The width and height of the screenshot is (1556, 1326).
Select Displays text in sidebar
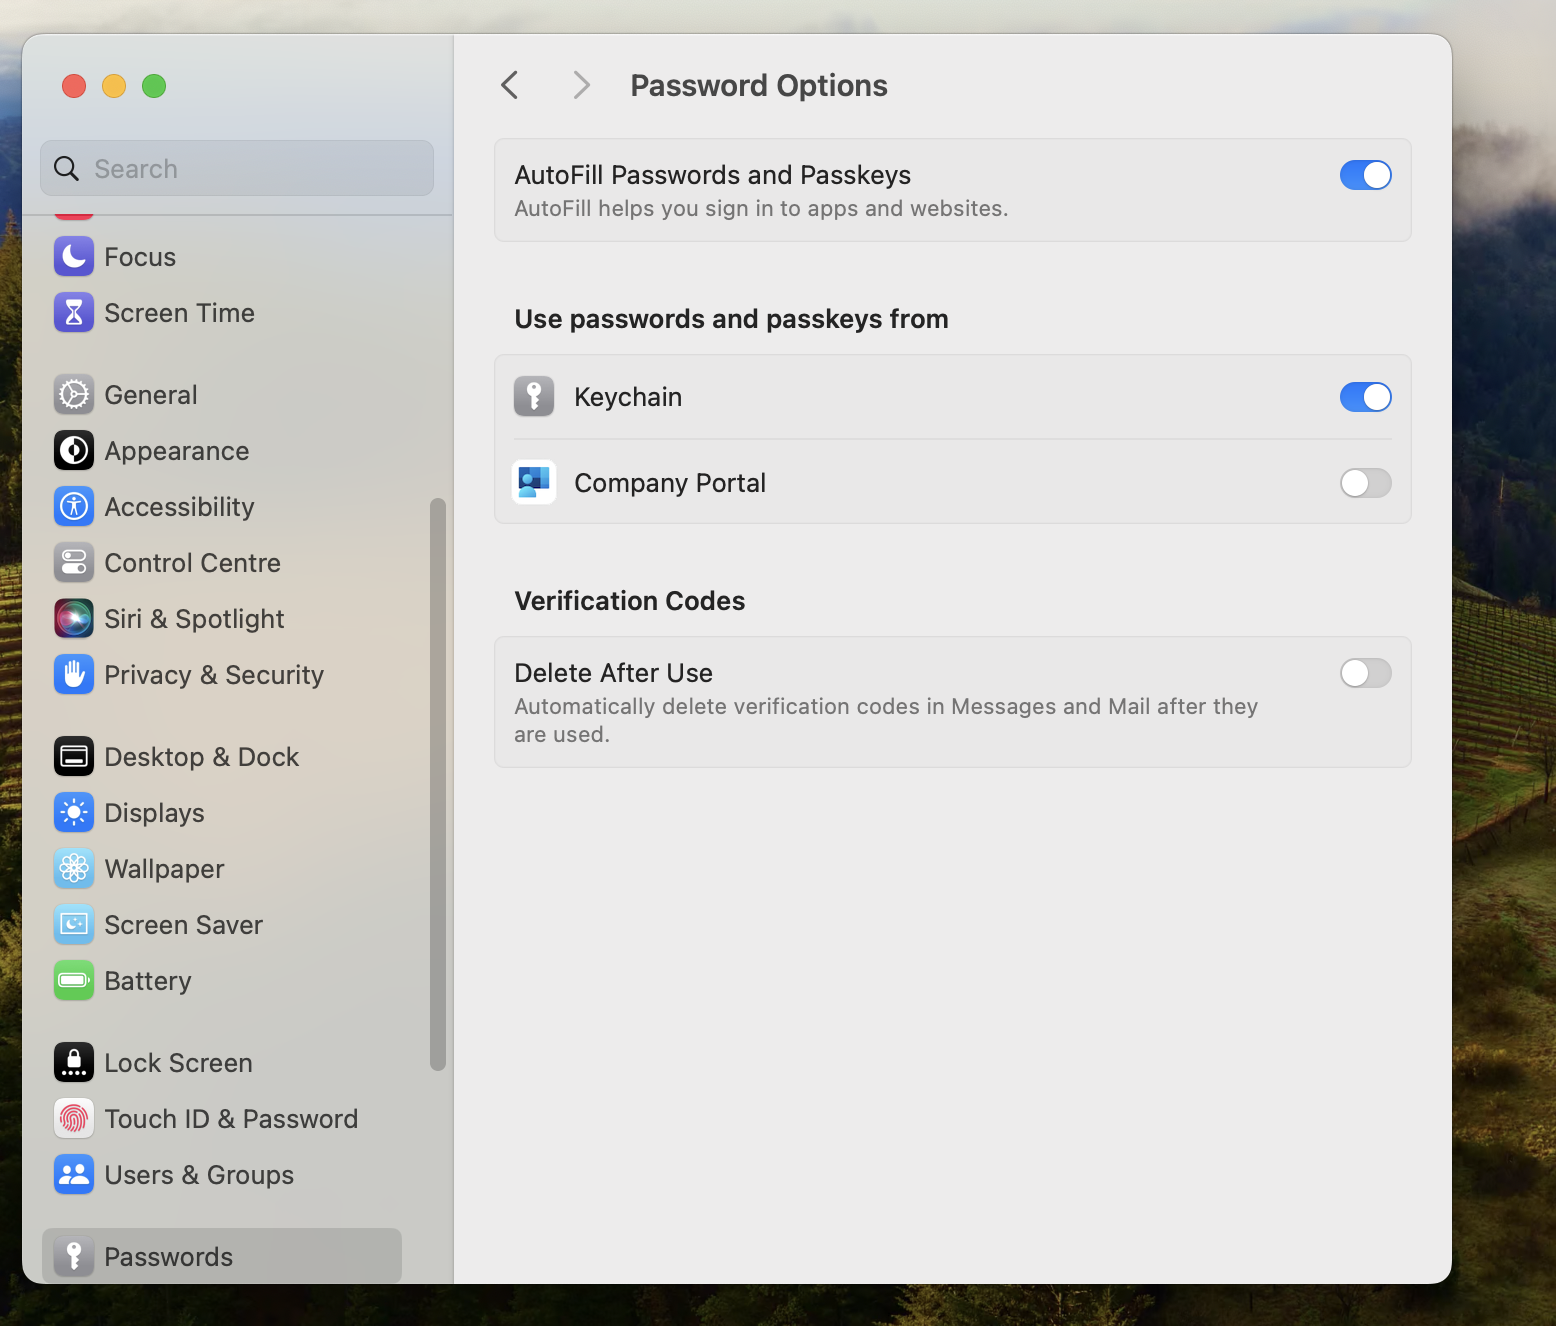155,813
